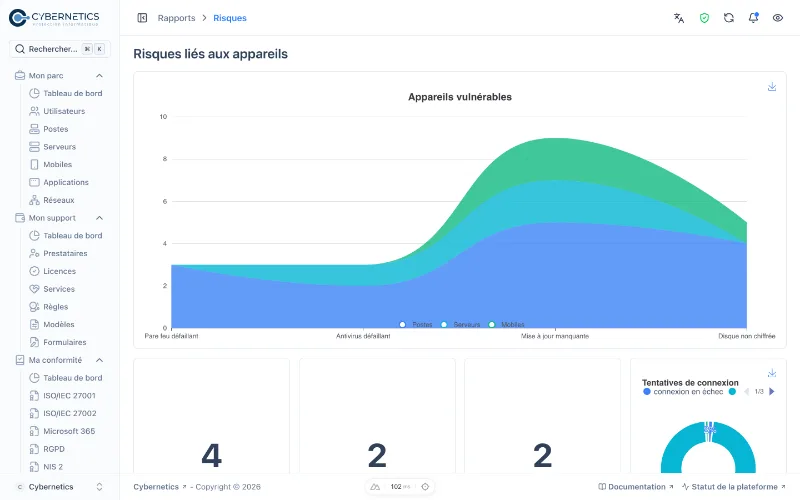Open Applications in sidebar
This screenshot has height=500, width=800.
point(66,182)
